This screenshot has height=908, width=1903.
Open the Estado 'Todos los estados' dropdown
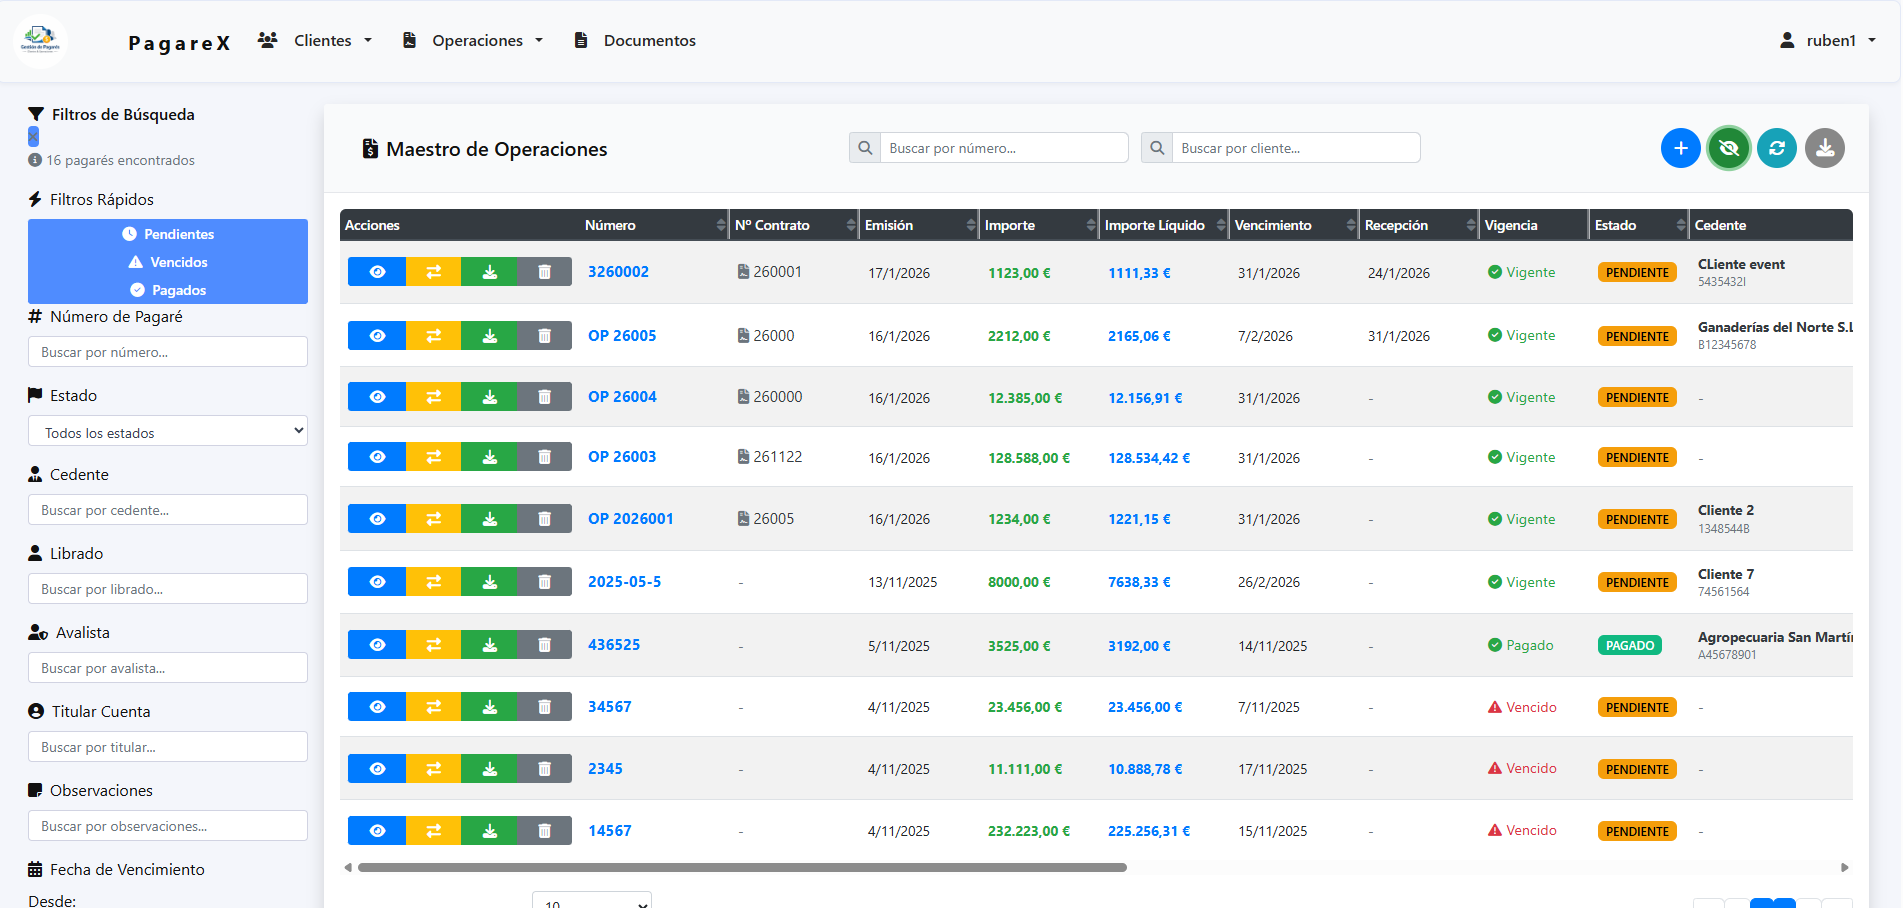click(x=168, y=432)
